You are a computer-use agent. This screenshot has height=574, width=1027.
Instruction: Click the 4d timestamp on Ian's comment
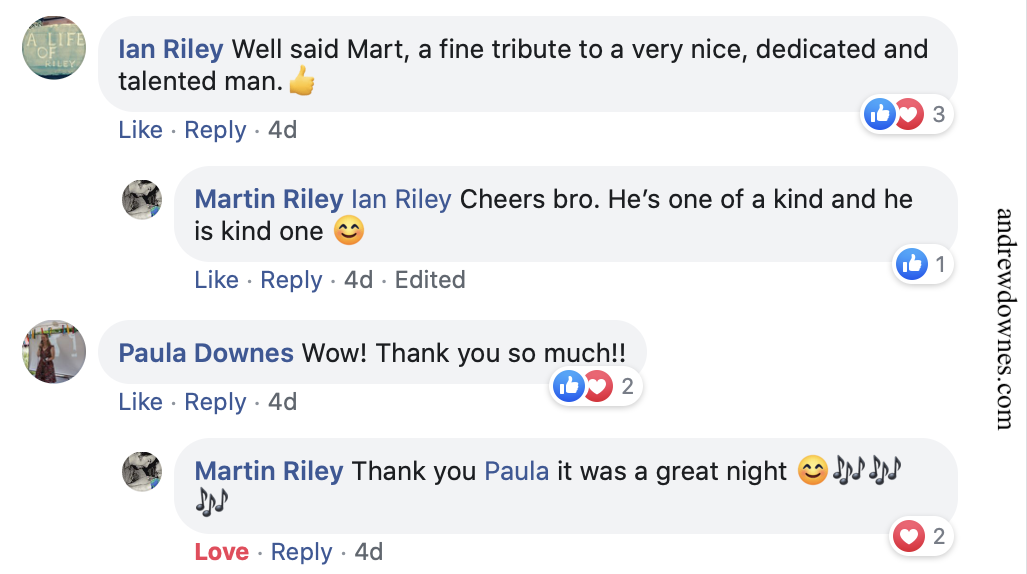pos(282,130)
